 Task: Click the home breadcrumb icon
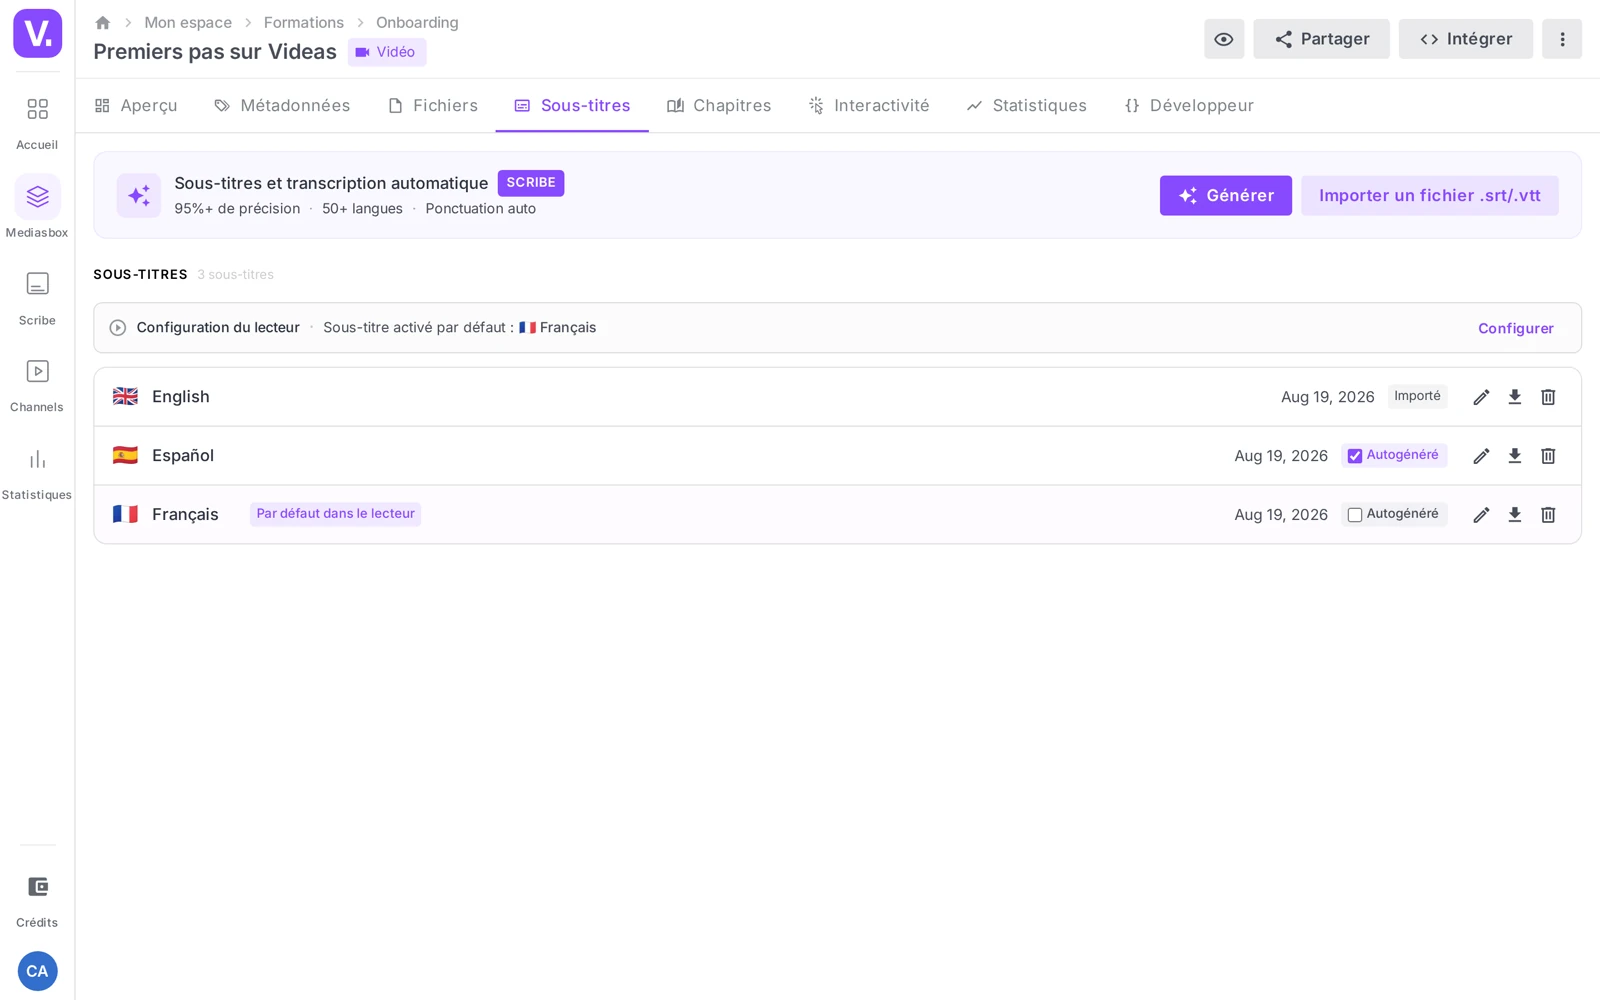[x=102, y=22]
